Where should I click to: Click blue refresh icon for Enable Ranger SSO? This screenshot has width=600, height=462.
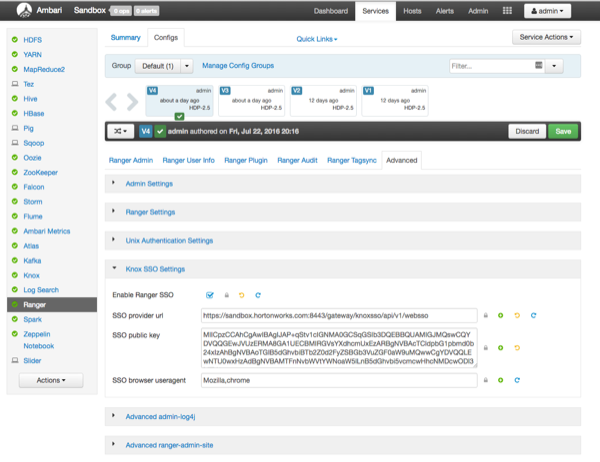point(258,295)
